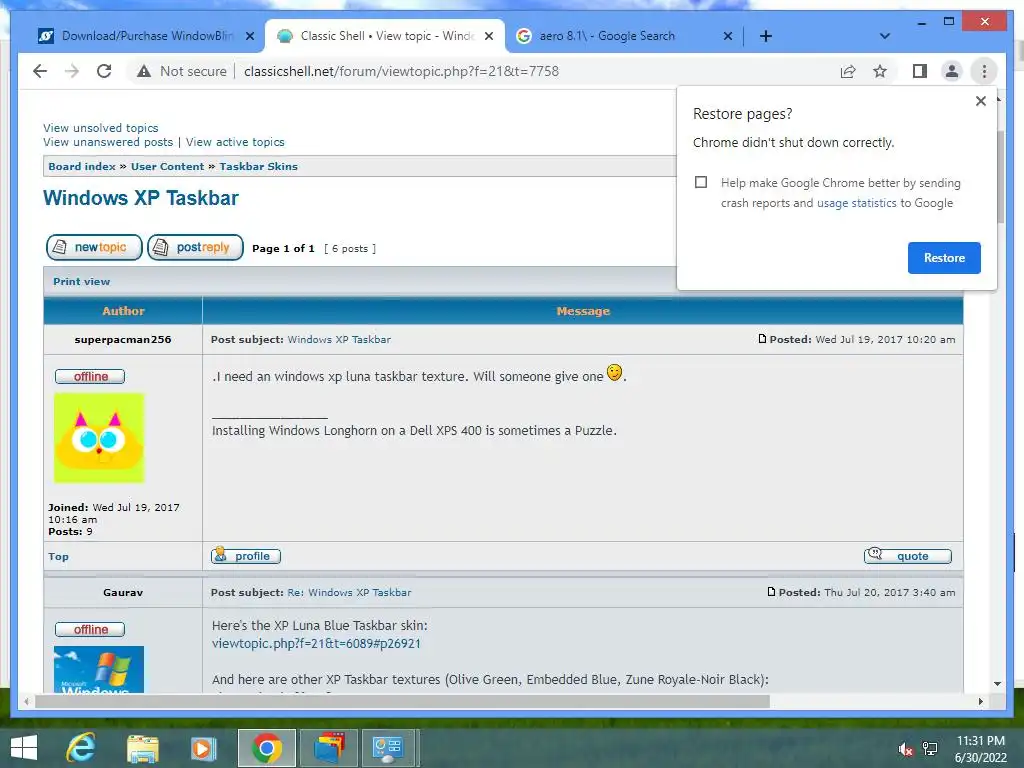Click the 11:31 PM taskbar clock
This screenshot has height=768, width=1024.
pos(980,749)
